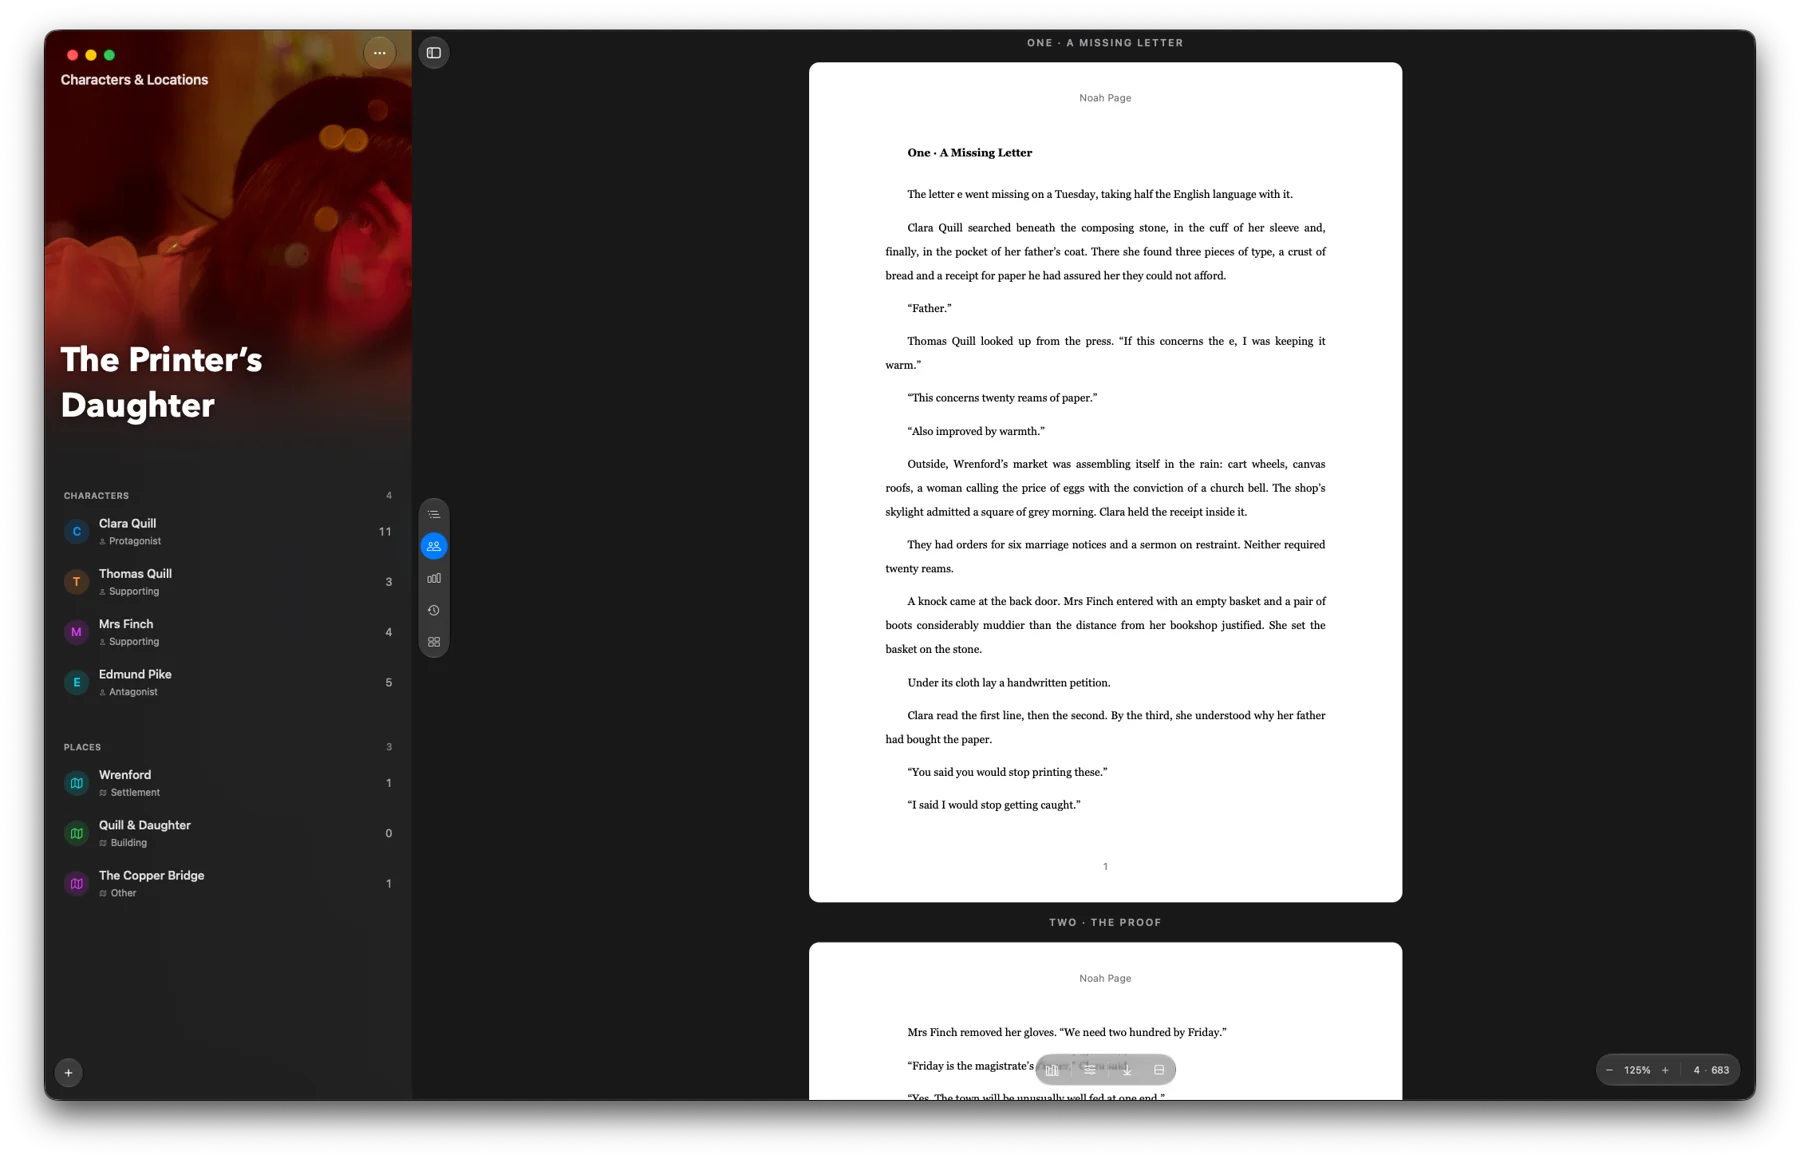Open the grid overview icon
The image size is (1800, 1159).
tap(434, 642)
